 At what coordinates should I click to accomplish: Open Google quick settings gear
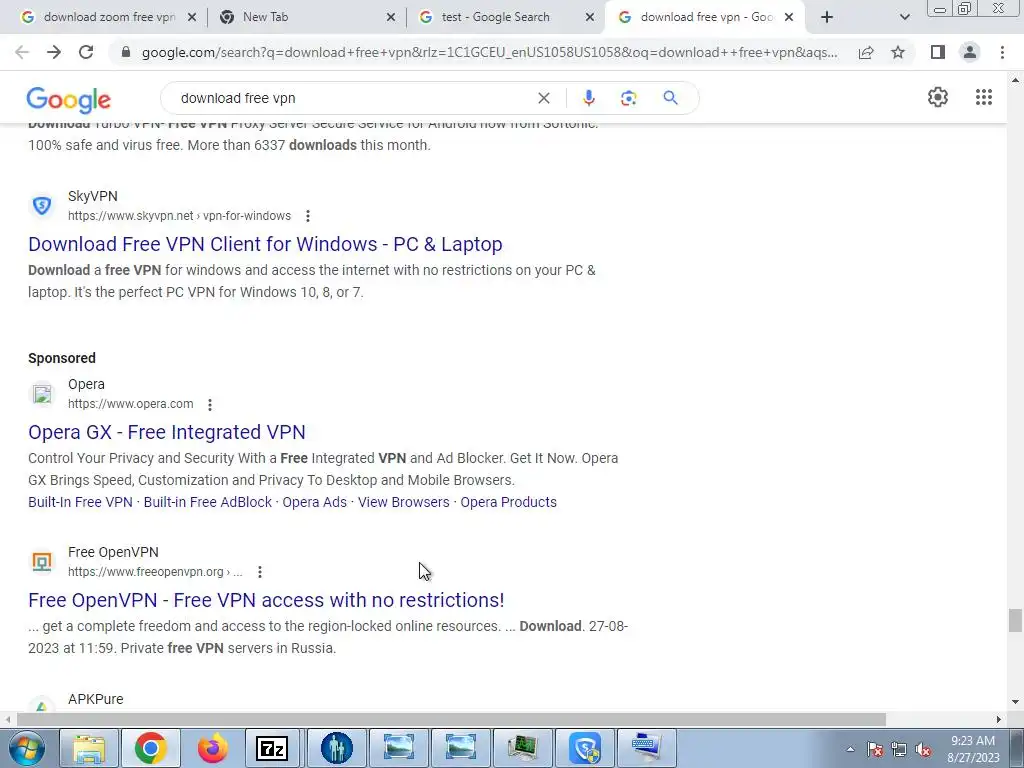point(938,97)
